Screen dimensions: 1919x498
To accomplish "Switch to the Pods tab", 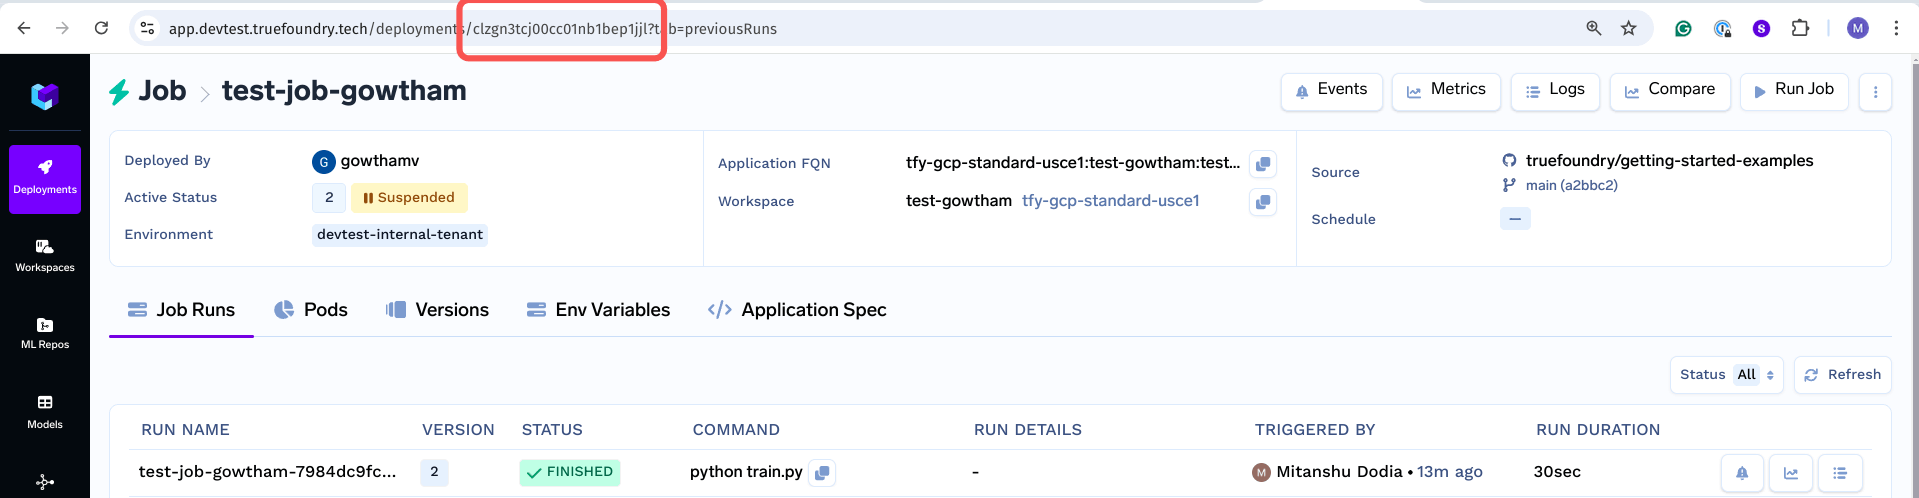I will [x=311, y=310].
